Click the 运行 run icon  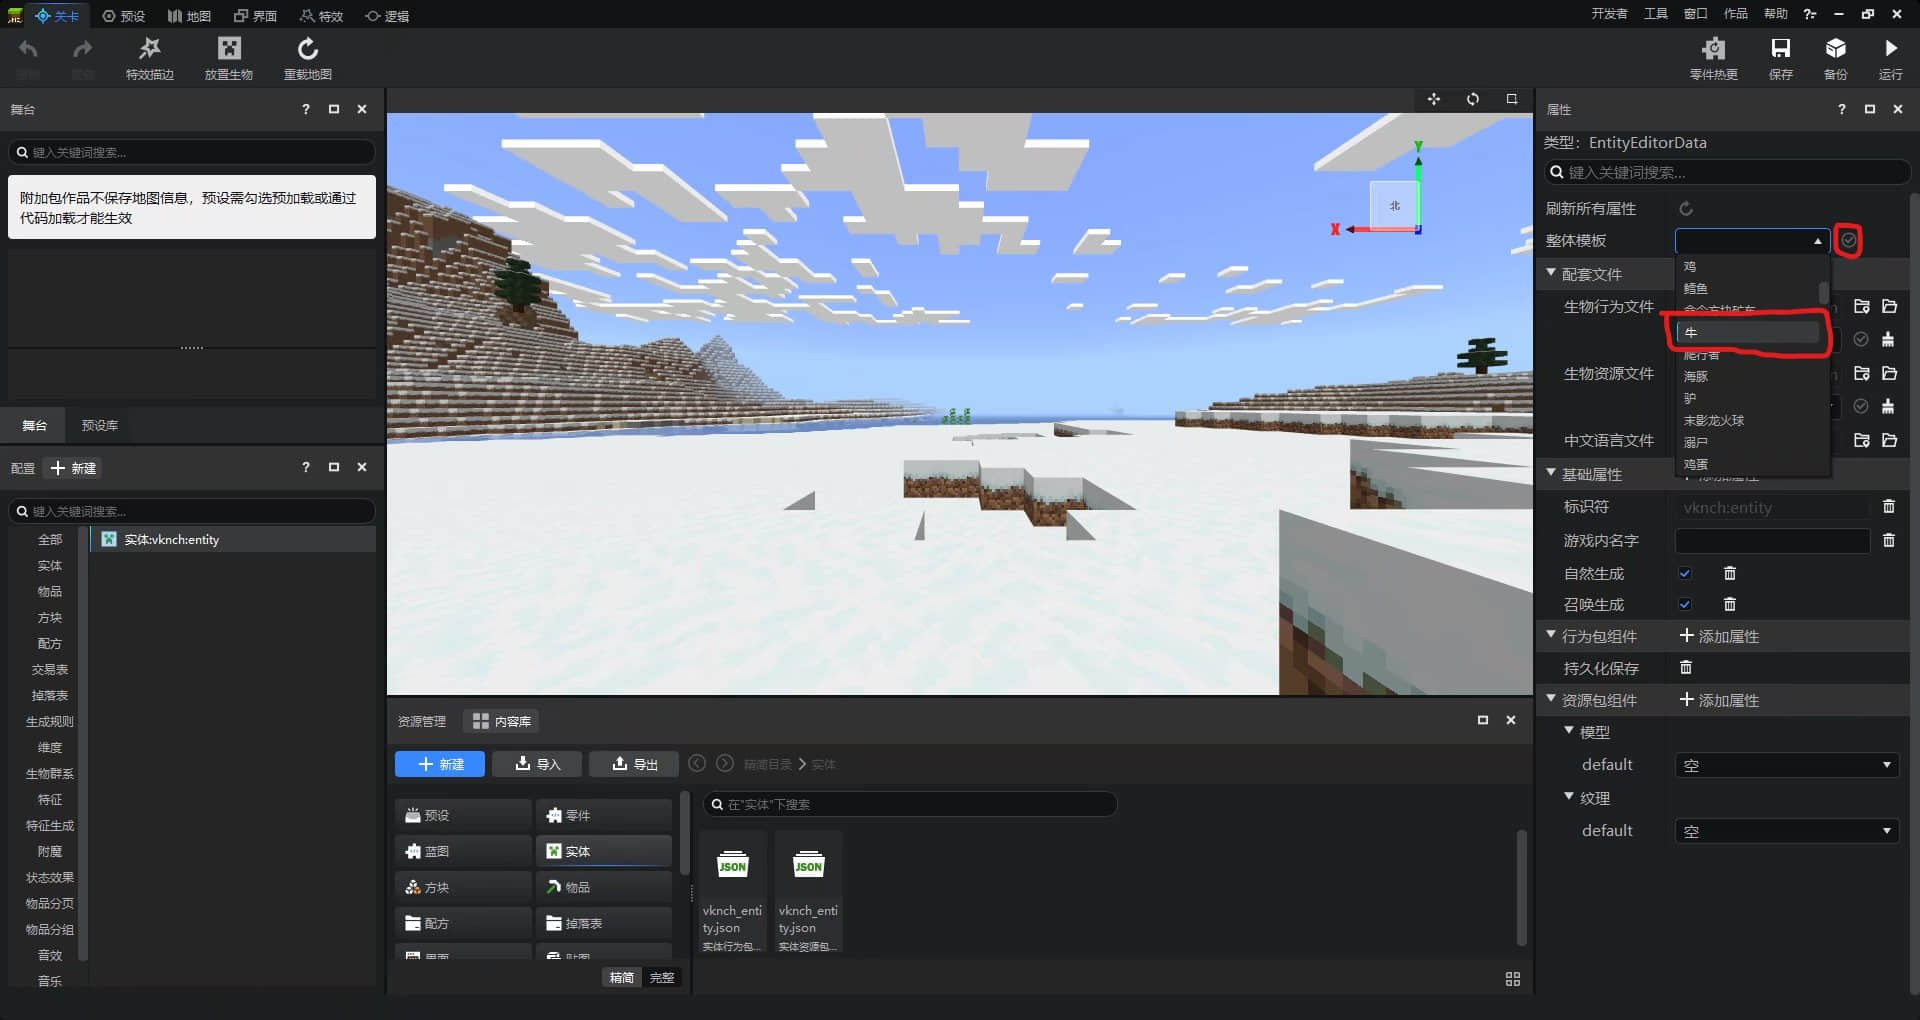click(1890, 48)
